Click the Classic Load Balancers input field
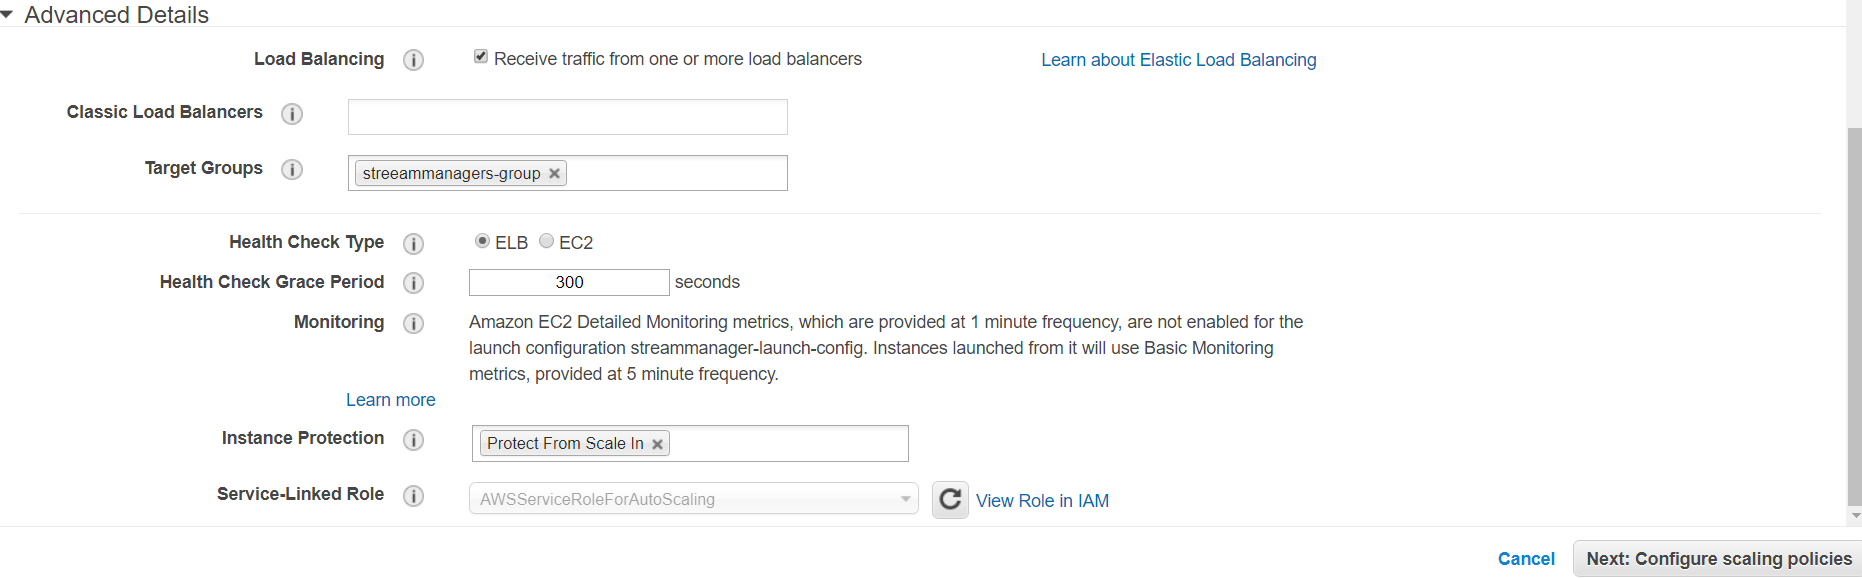 point(568,117)
